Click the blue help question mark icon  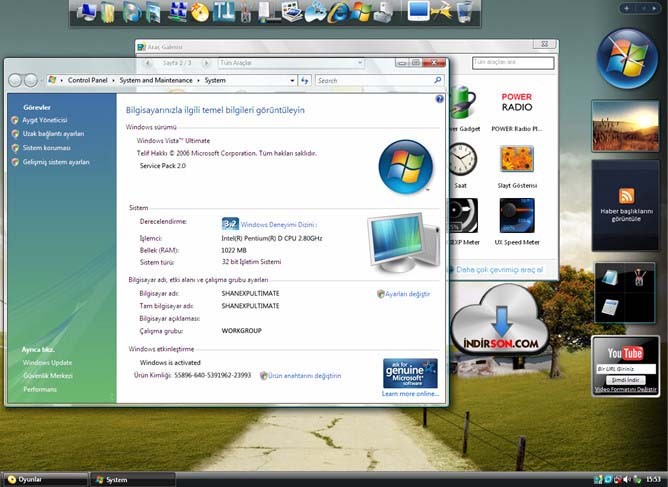[x=440, y=99]
